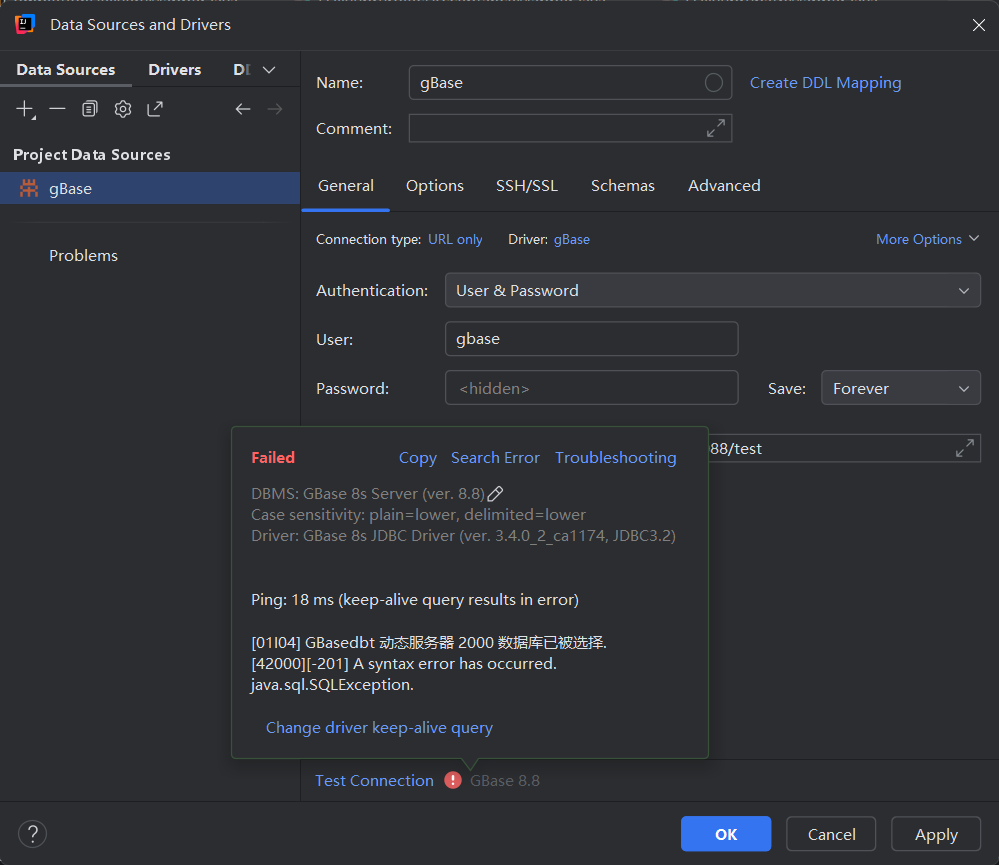Copy the failed connection error
The height and width of the screenshot is (865, 999).
point(417,457)
